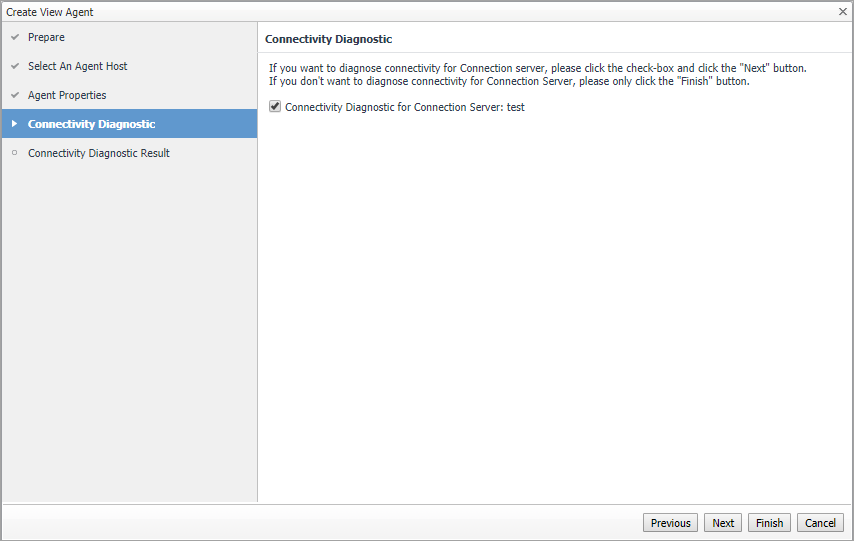This screenshot has width=854, height=541.
Task: Close the Create View Agent dialog with X
Action: 843,11
